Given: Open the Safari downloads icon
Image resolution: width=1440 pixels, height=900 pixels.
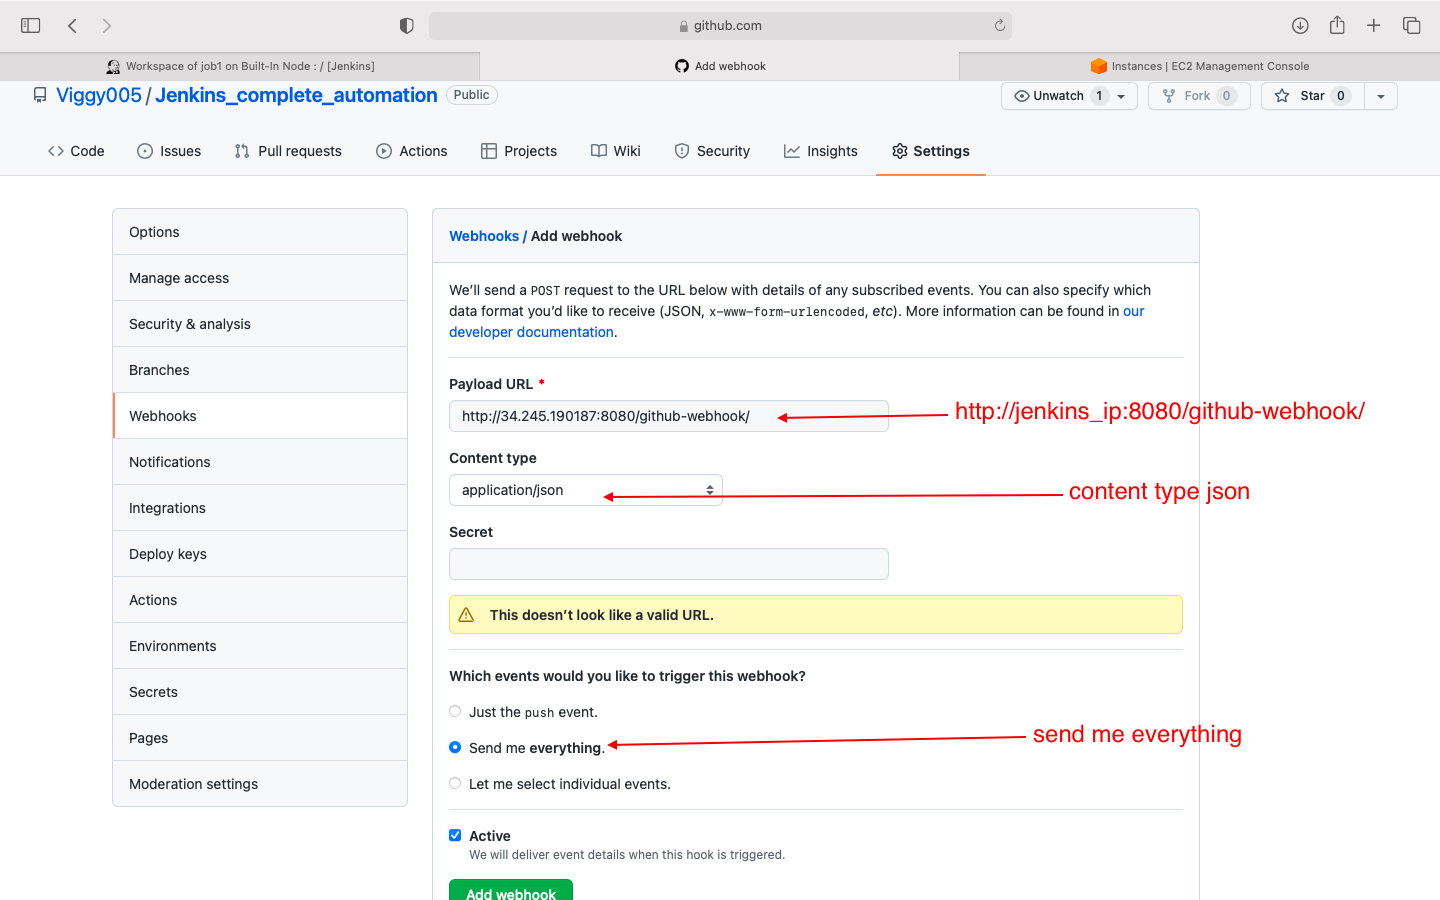Looking at the screenshot, I should (x=1300, y=25).
